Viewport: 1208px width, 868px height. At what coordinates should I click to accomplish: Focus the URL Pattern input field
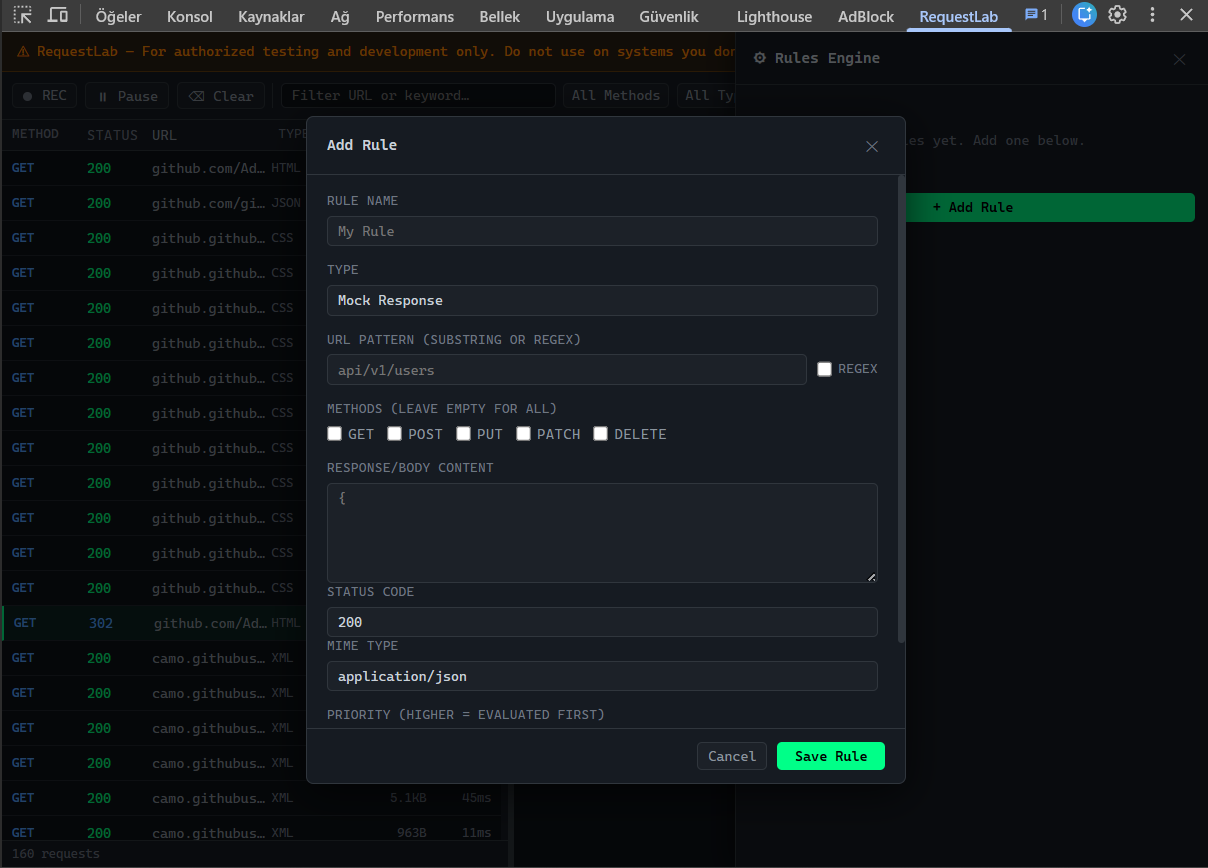click(x=567, y=370)
